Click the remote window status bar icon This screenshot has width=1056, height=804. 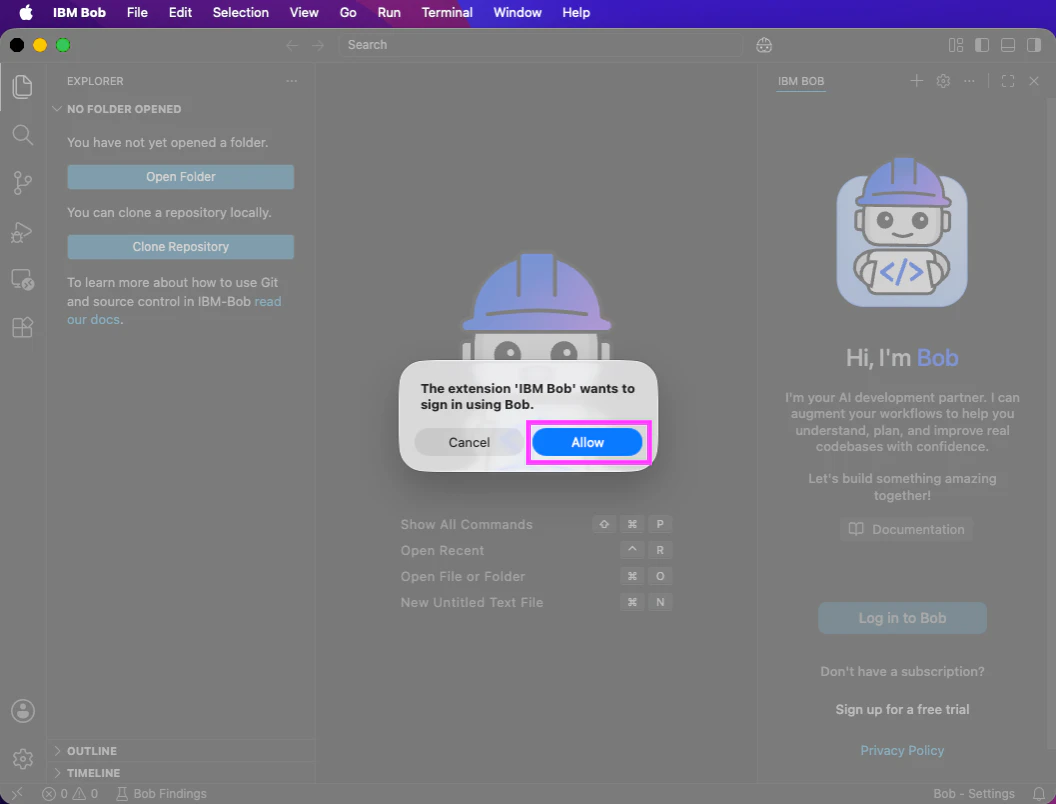tap(17, 794)
